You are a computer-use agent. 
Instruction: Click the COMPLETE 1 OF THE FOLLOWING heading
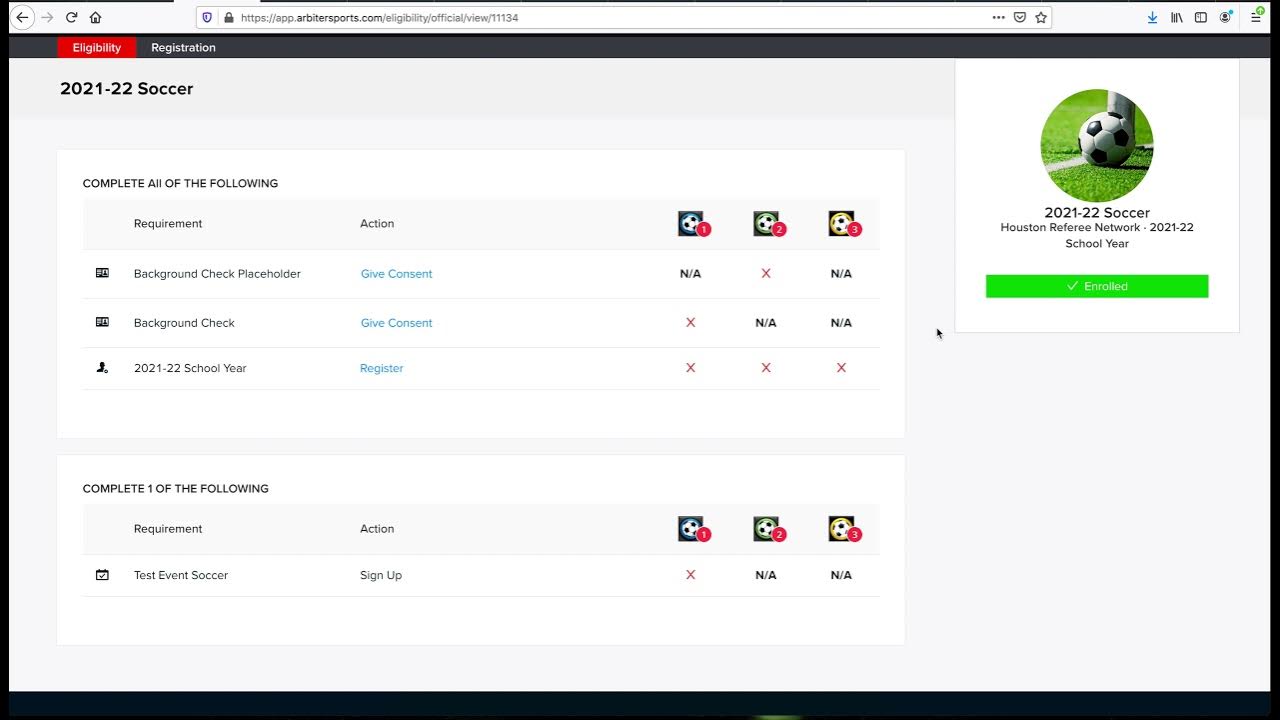(x=175, y=489)
